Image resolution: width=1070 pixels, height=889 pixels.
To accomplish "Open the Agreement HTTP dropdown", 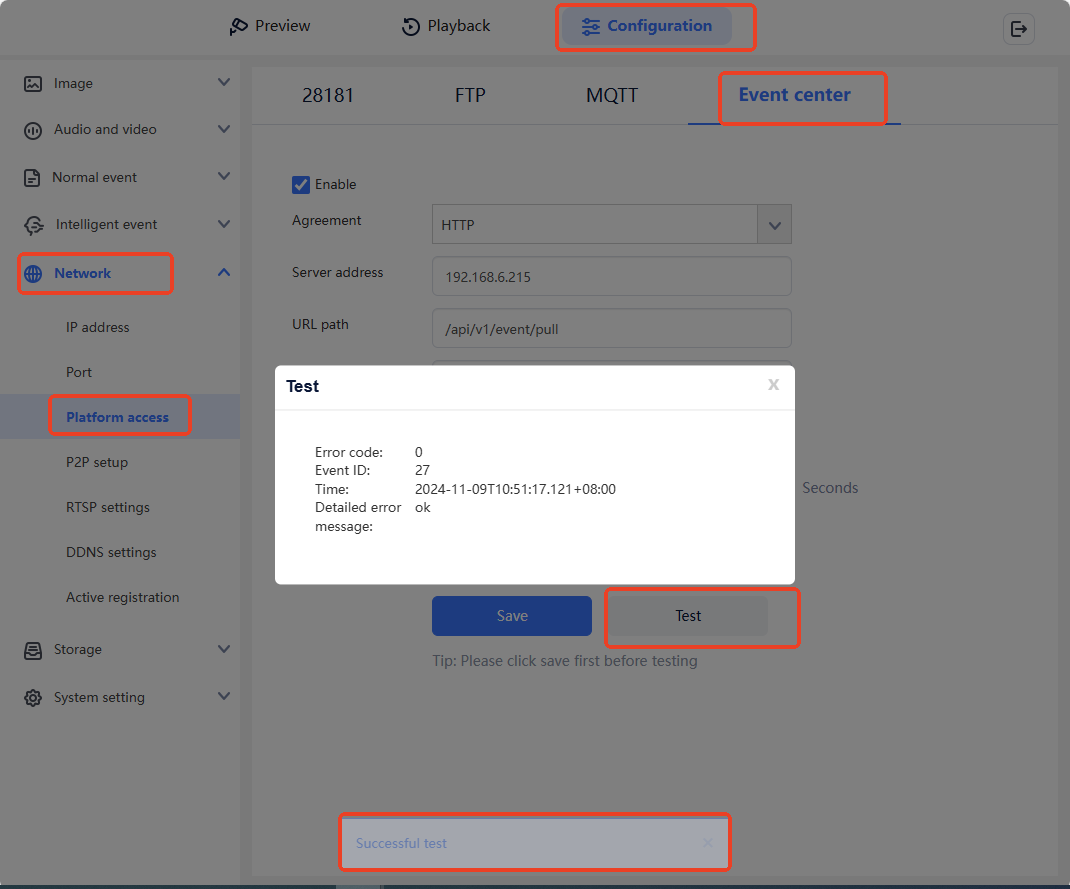I will click(774, 225).
